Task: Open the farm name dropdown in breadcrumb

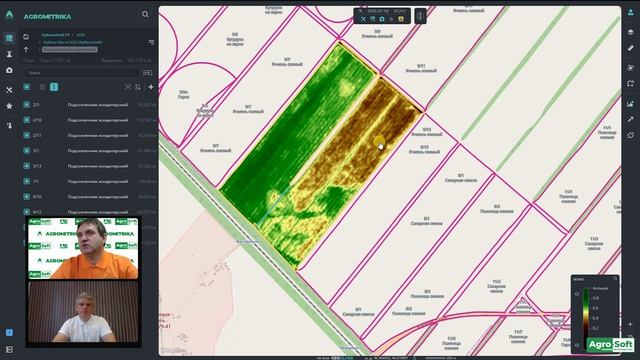Action: [56, 35]
